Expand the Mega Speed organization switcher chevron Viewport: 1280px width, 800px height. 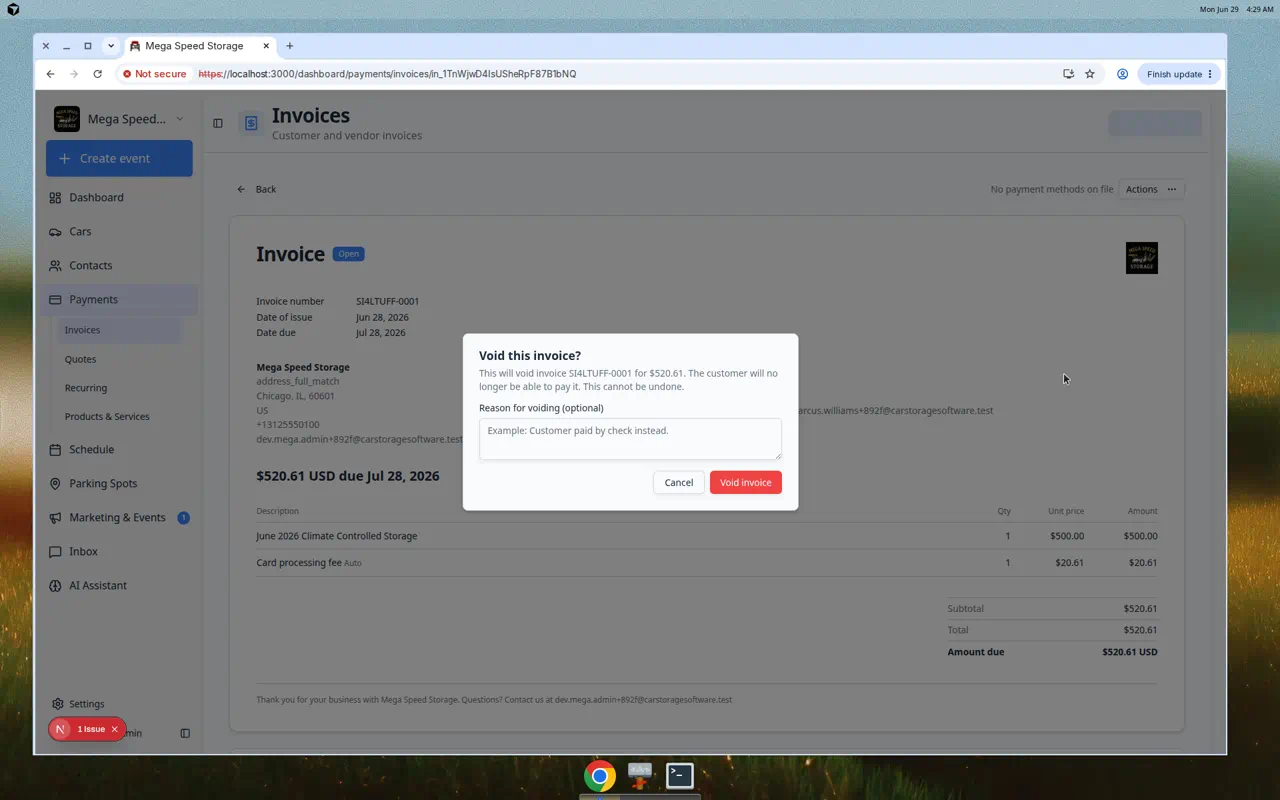coord(180,119)
